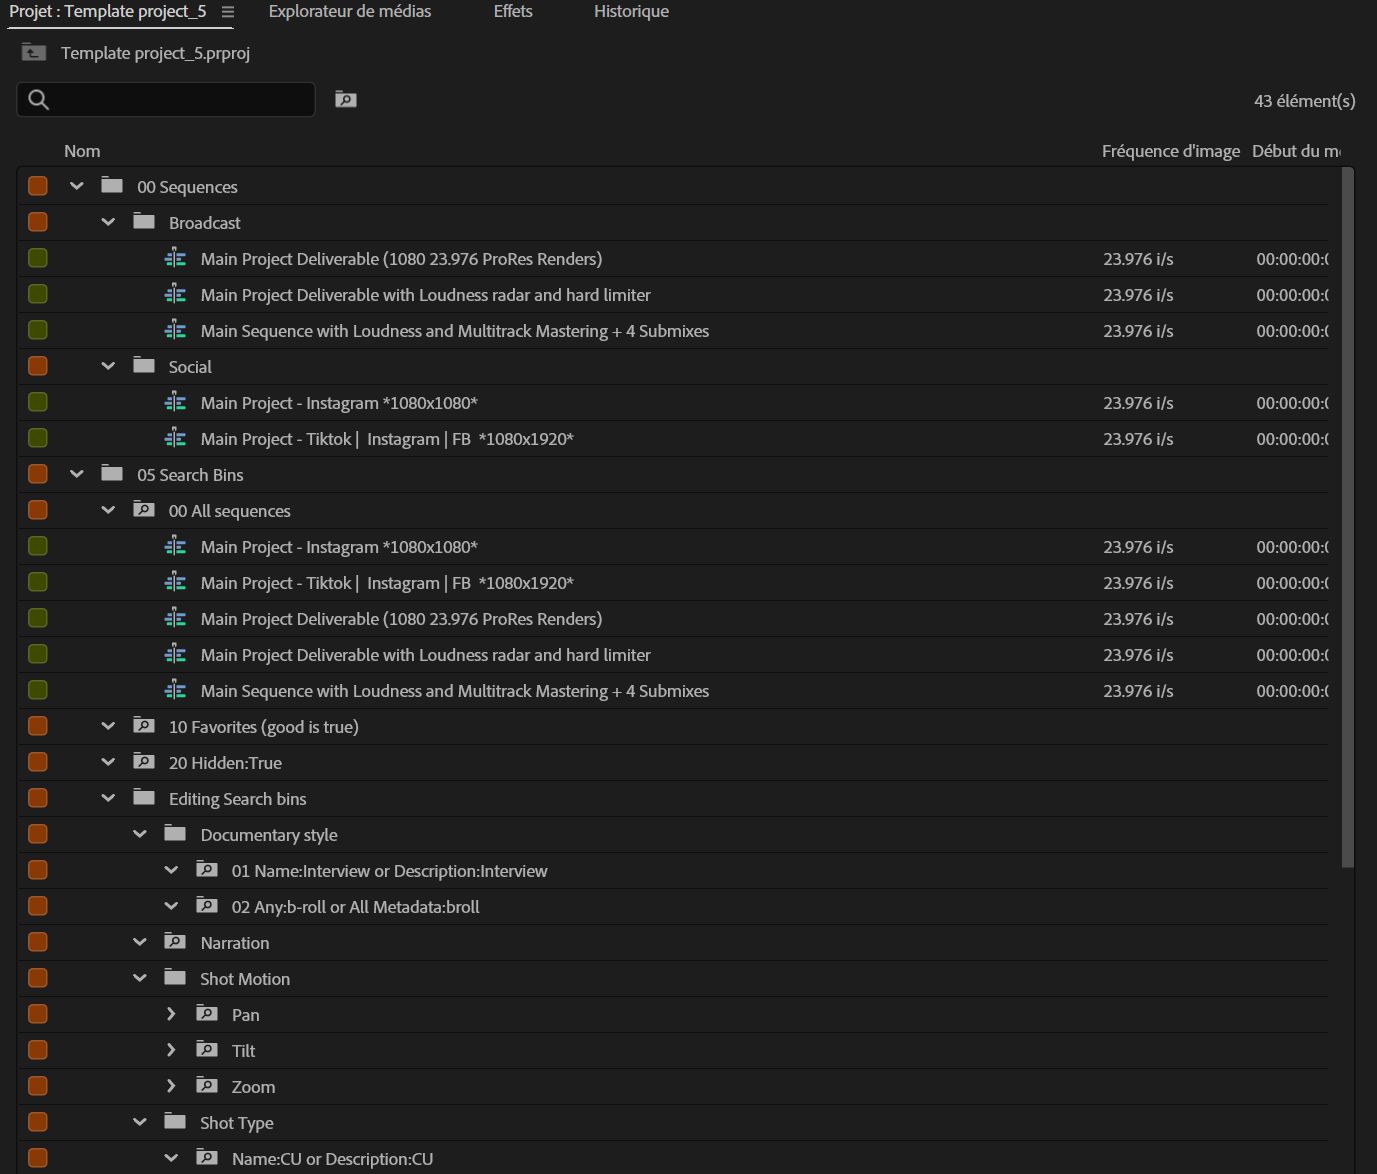Collapse the 00 Sequences bin
The height and width of the screenshot is (1174, 1377).
[x=77, y=186]
